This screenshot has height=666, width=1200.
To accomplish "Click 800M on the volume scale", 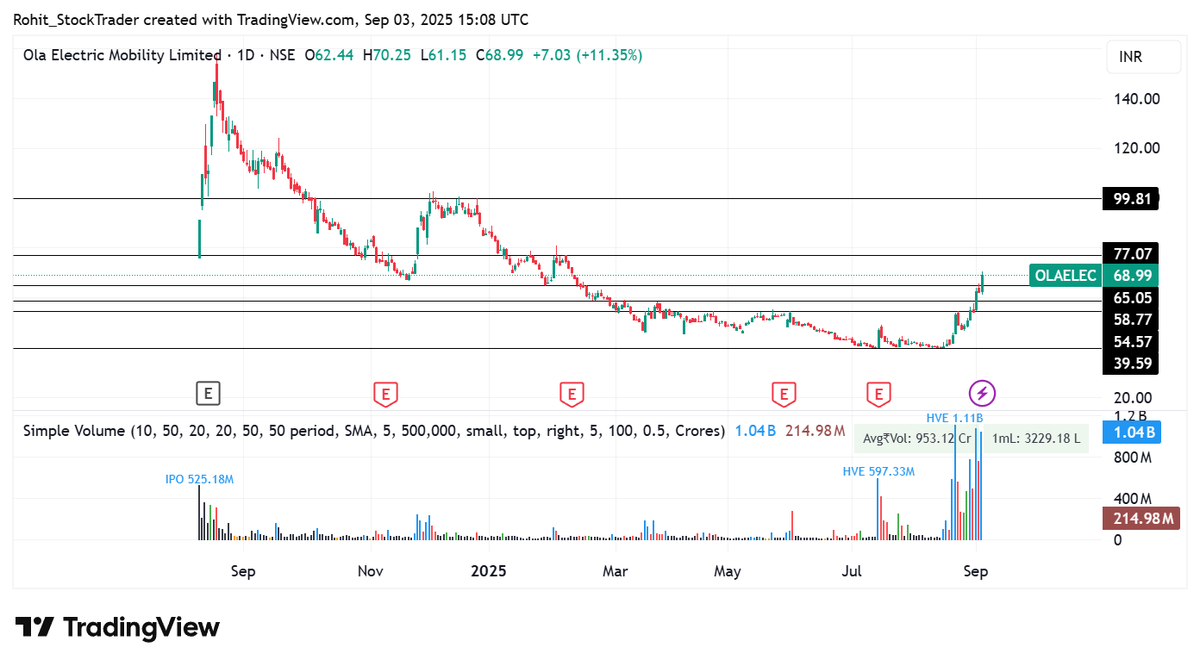I will [x=1133, y=458].
